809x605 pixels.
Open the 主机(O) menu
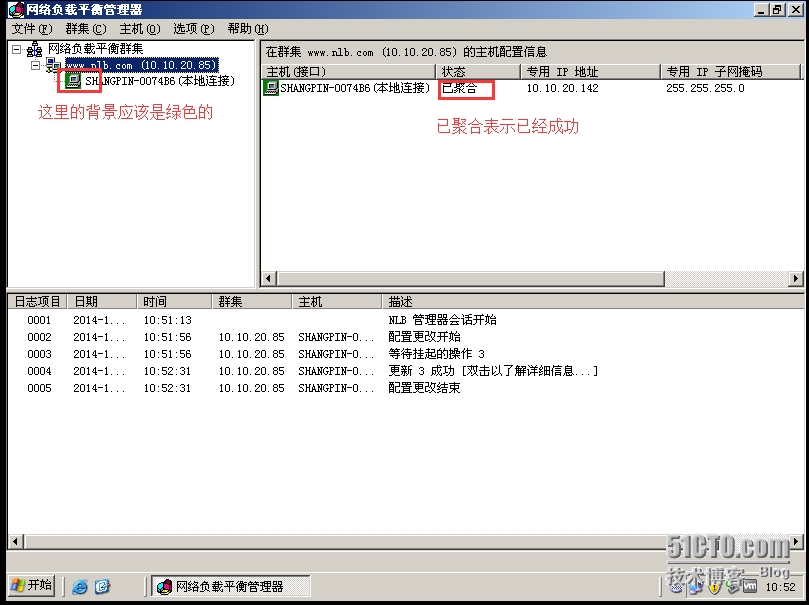140,29
